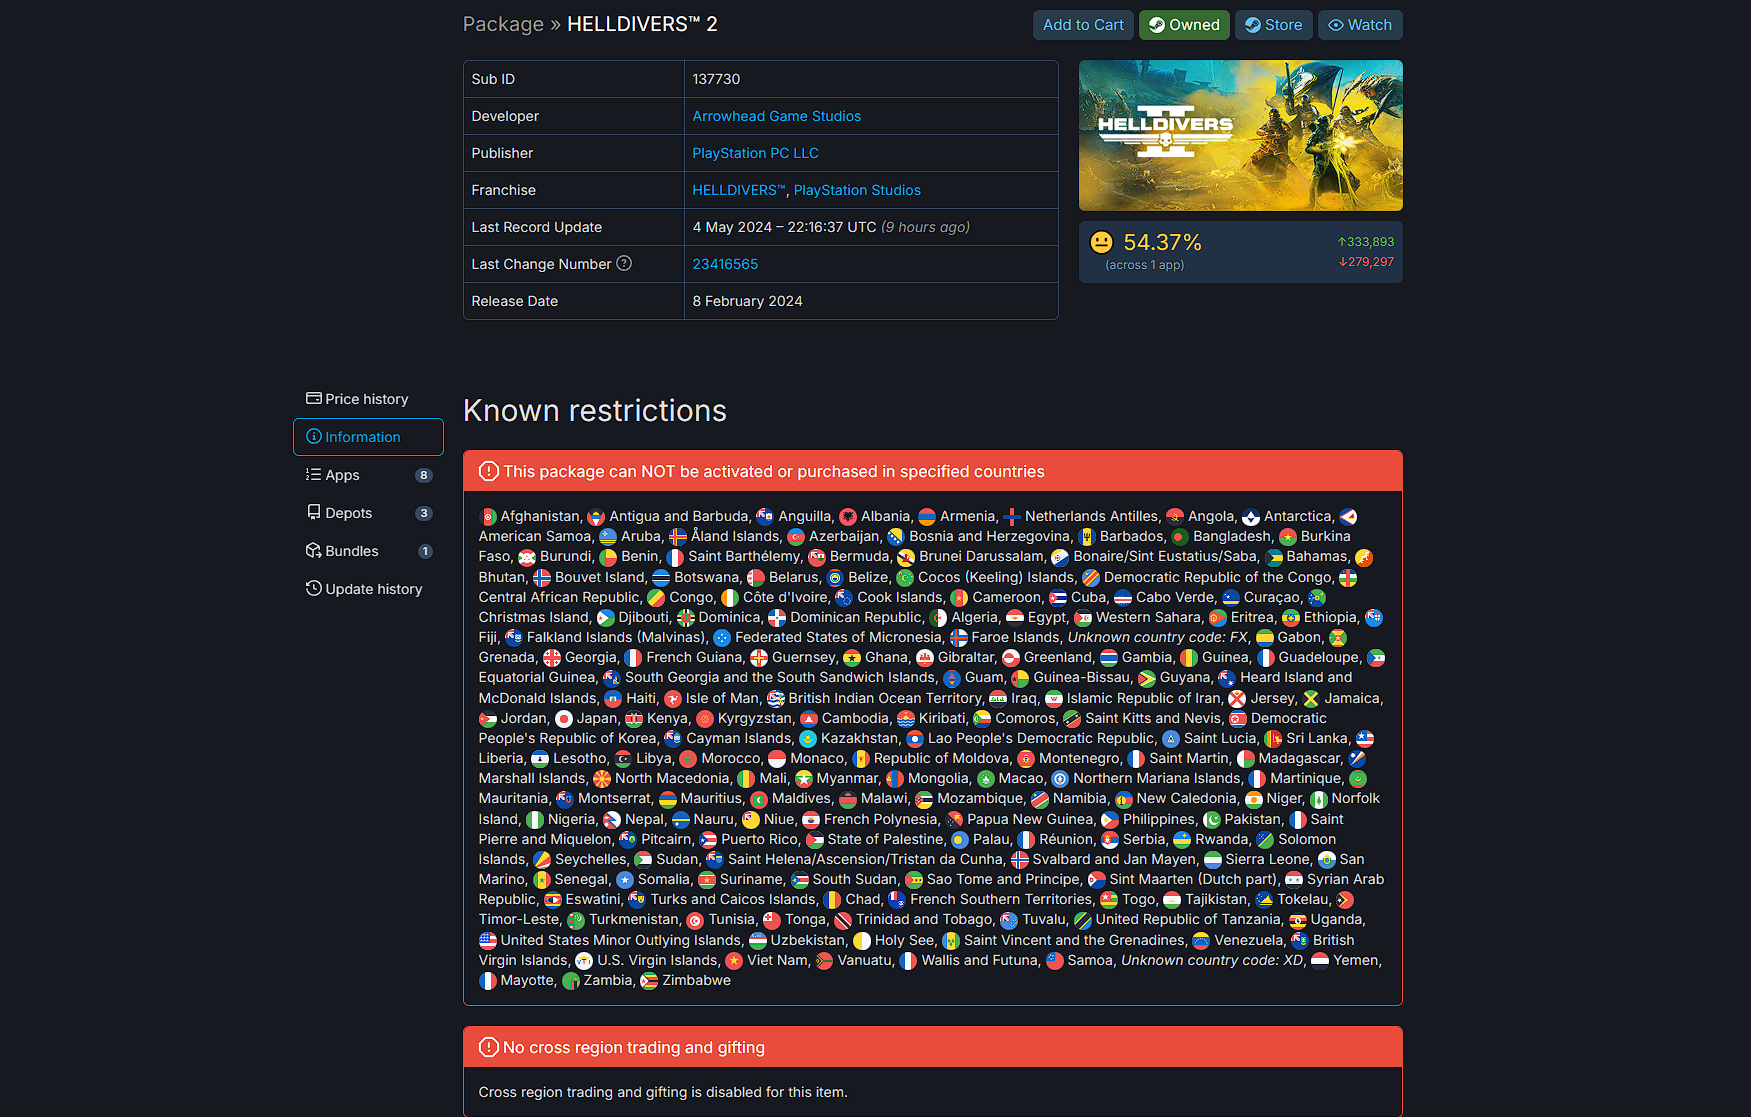Click the HELLDIVERS 2 header artwork thumbnail
The width and height of the screenshot is (1751, 1117).
click(1240, 136)
